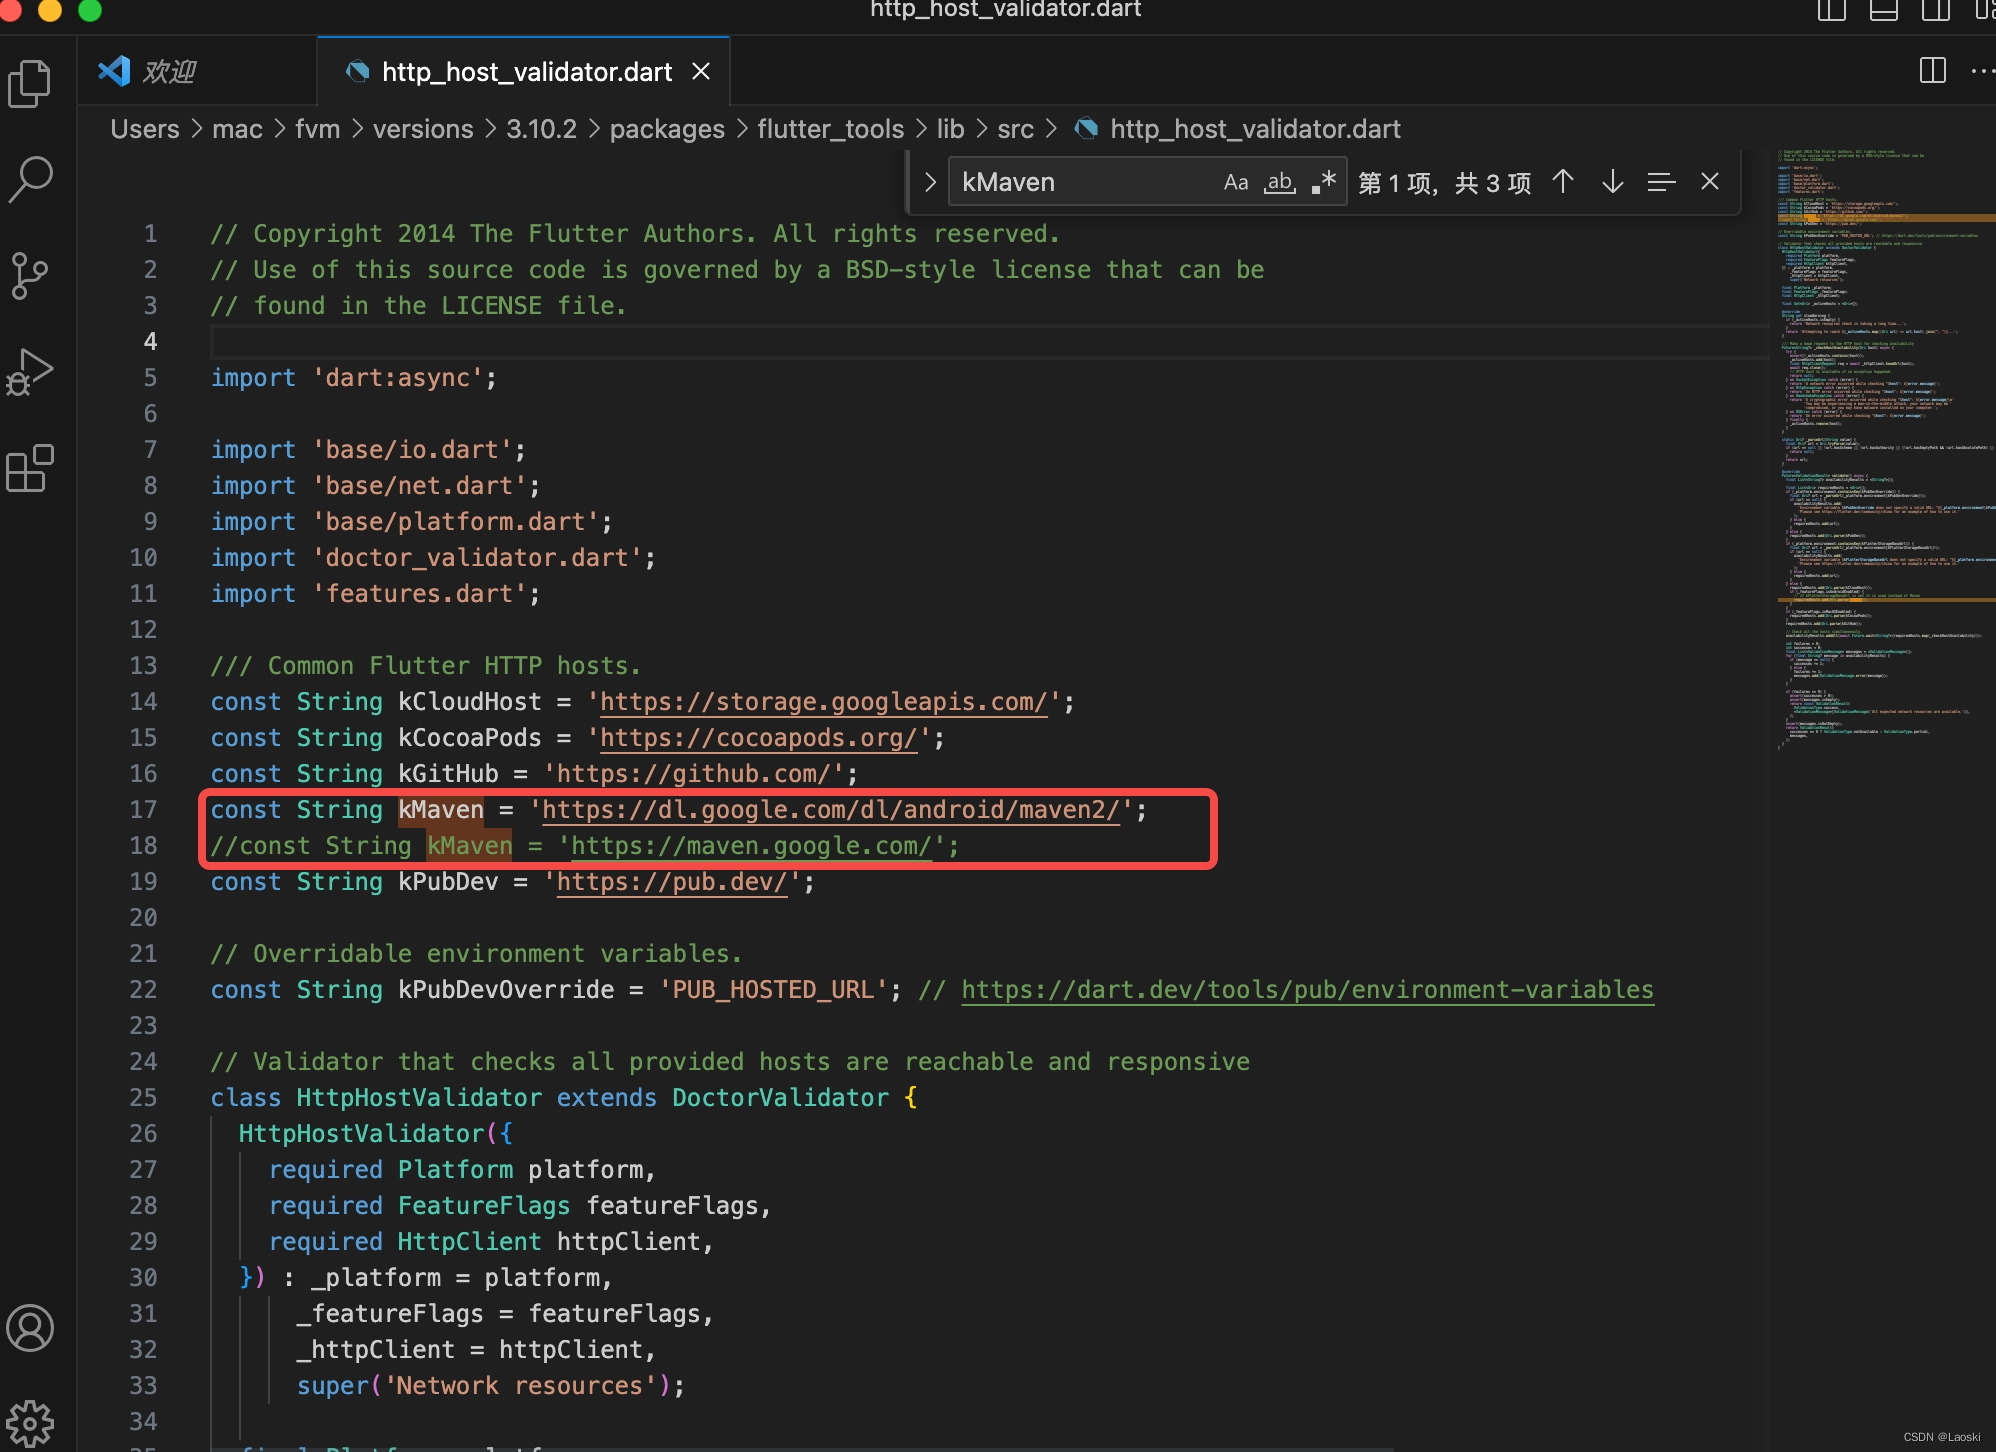Open the Manage gear menu

pyautogui.click(x=30, y=1422)
